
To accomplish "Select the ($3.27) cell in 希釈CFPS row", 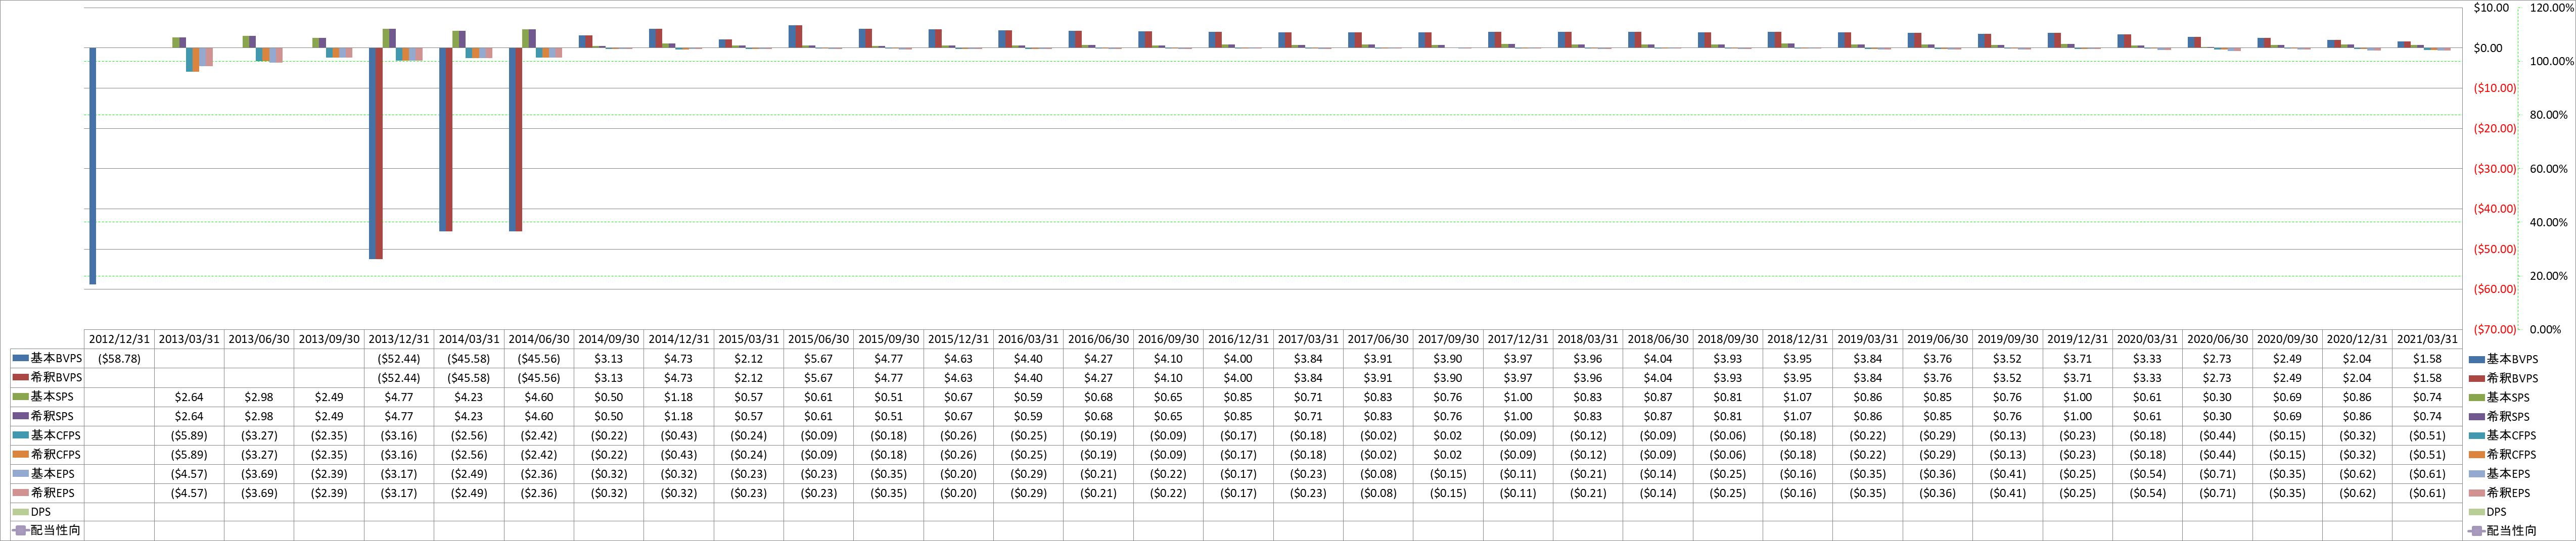I will click(259, 454).
